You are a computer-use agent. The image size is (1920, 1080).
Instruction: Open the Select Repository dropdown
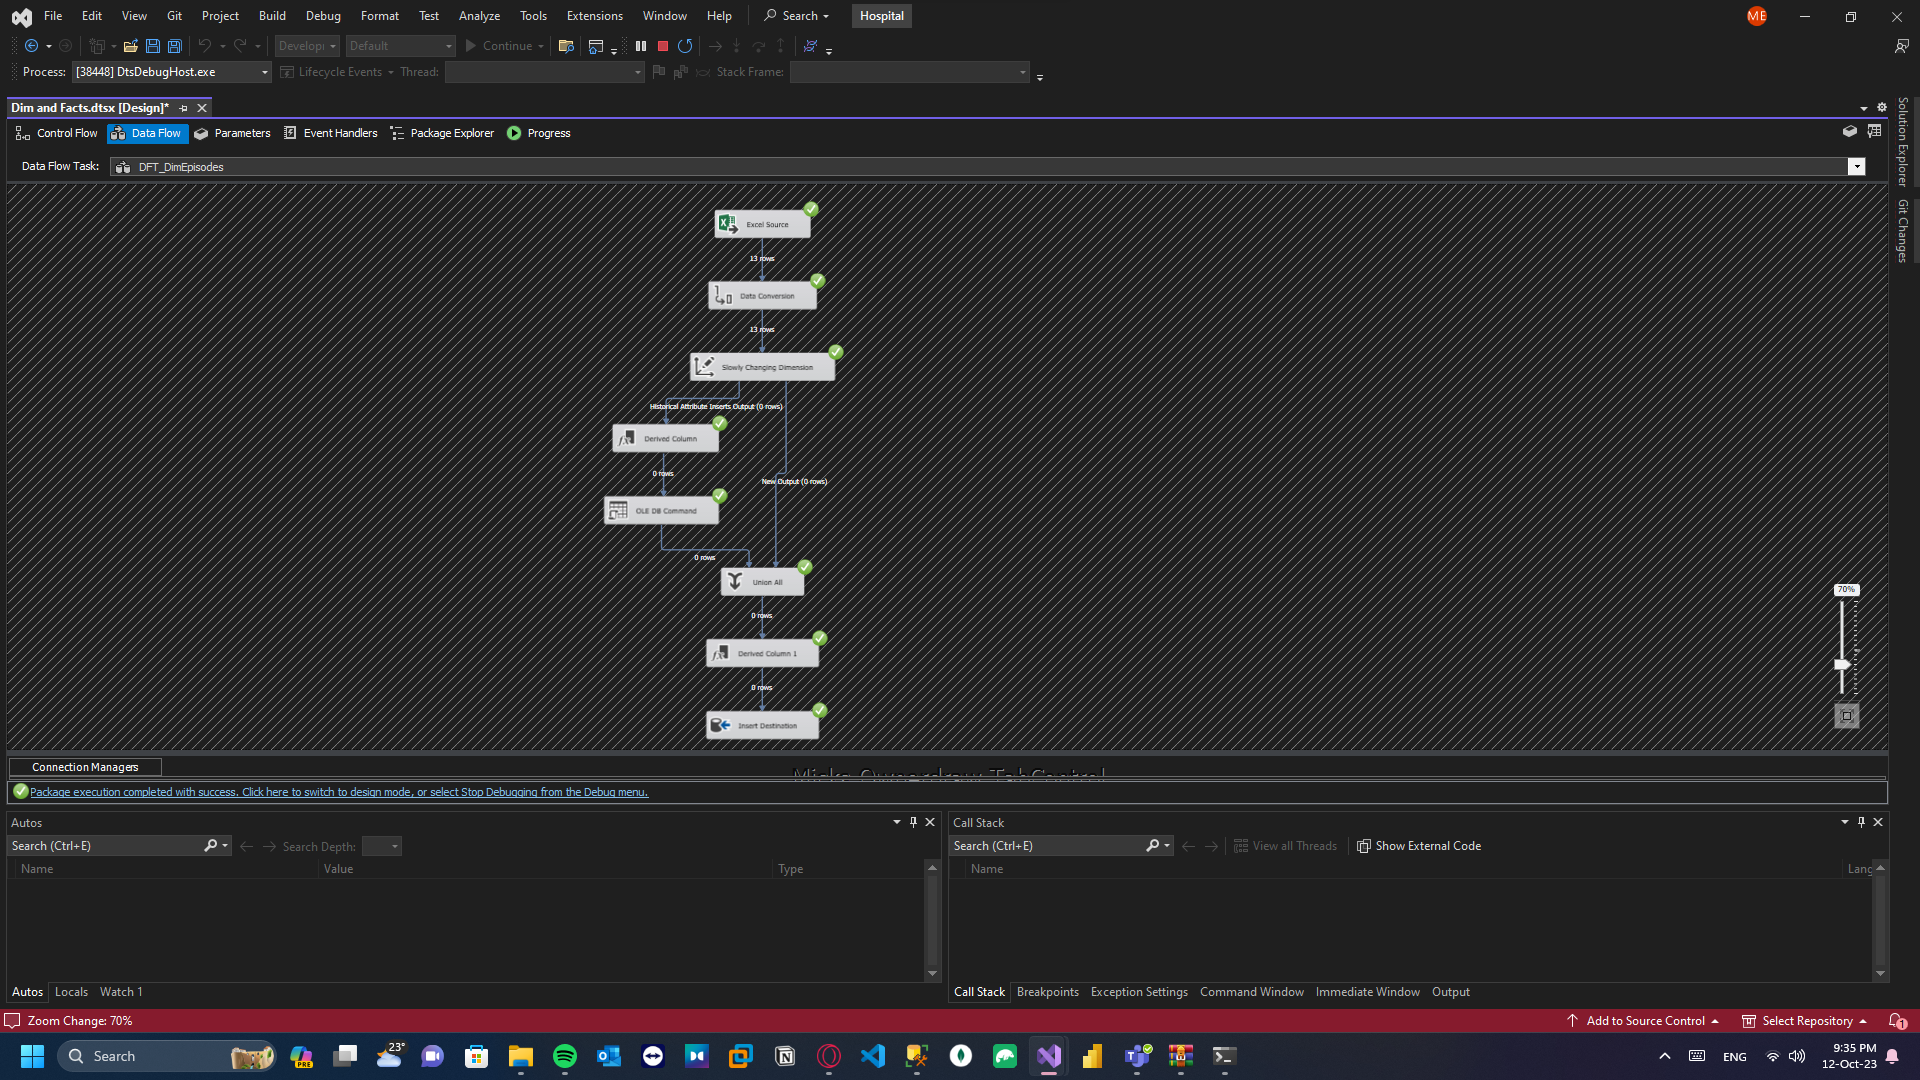click(x=1805, y=1021)
